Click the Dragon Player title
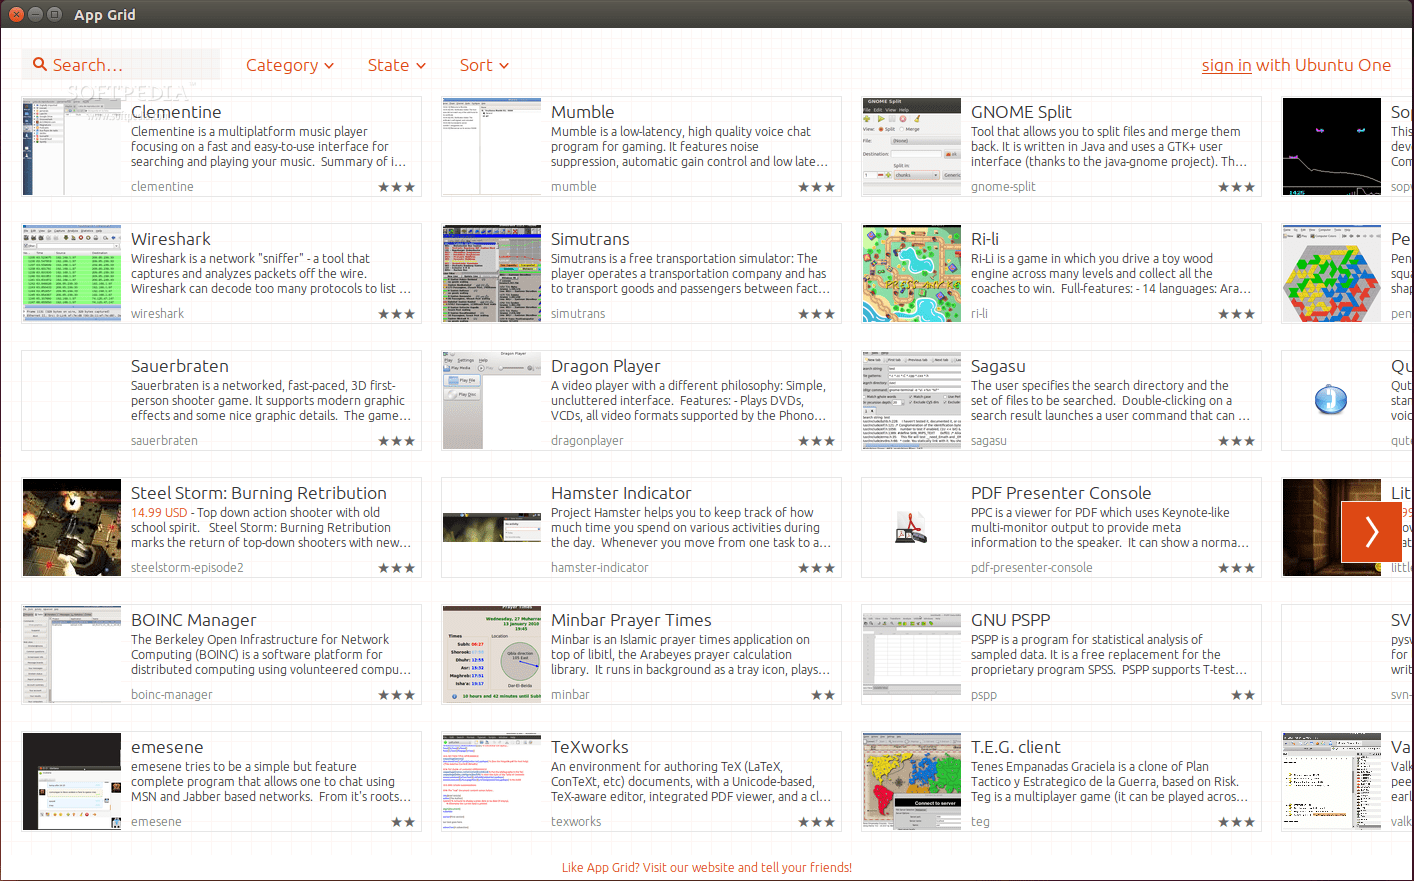The width and height of the screenshot is (1414, 881). 606,366
